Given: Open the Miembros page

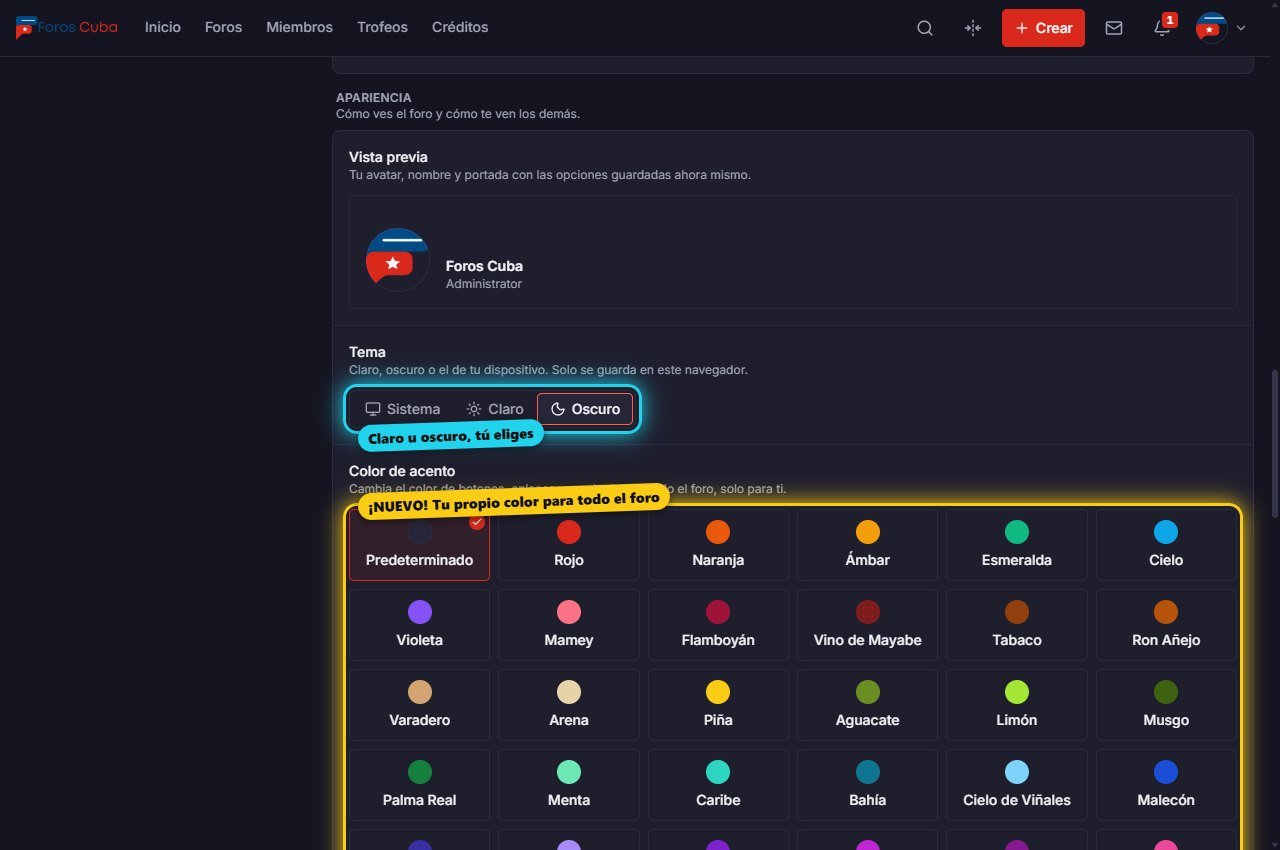Looking at the screenshot, I should pos(299,27).
